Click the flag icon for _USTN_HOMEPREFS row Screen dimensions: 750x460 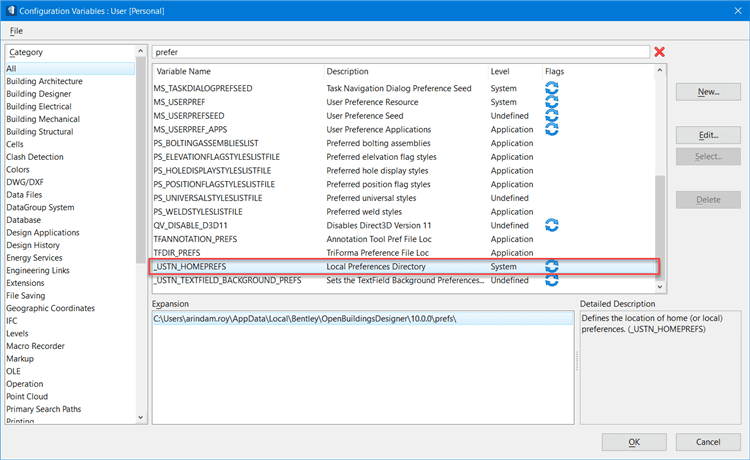tap(551, 267)
